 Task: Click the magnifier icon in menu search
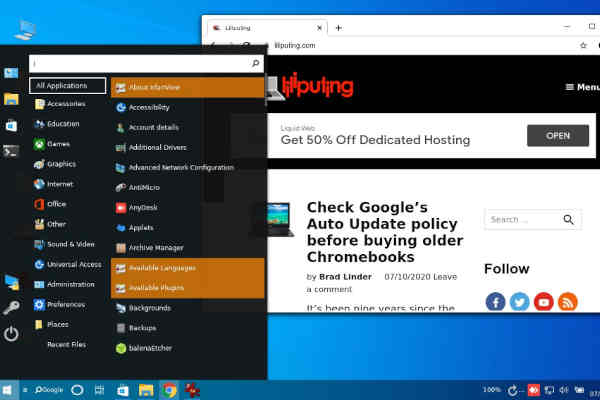pos(255,64)
